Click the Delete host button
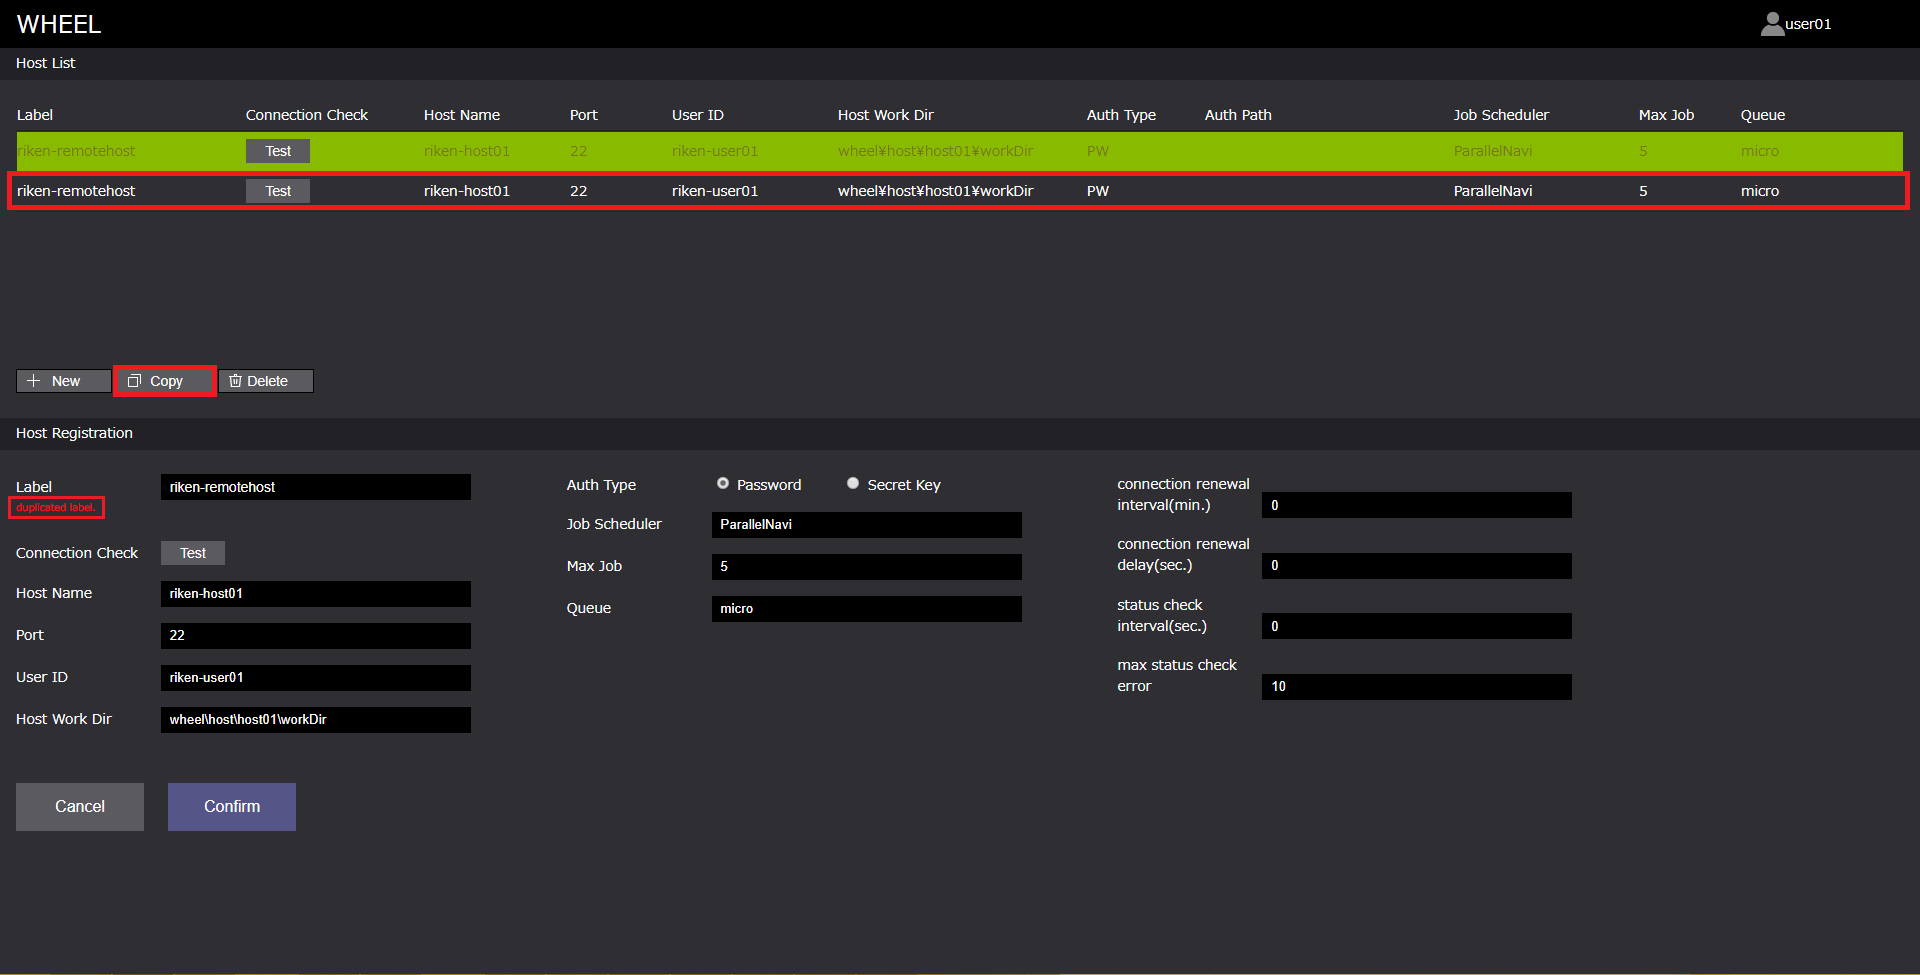This screenshot has width=1920, height=975. 266,381
